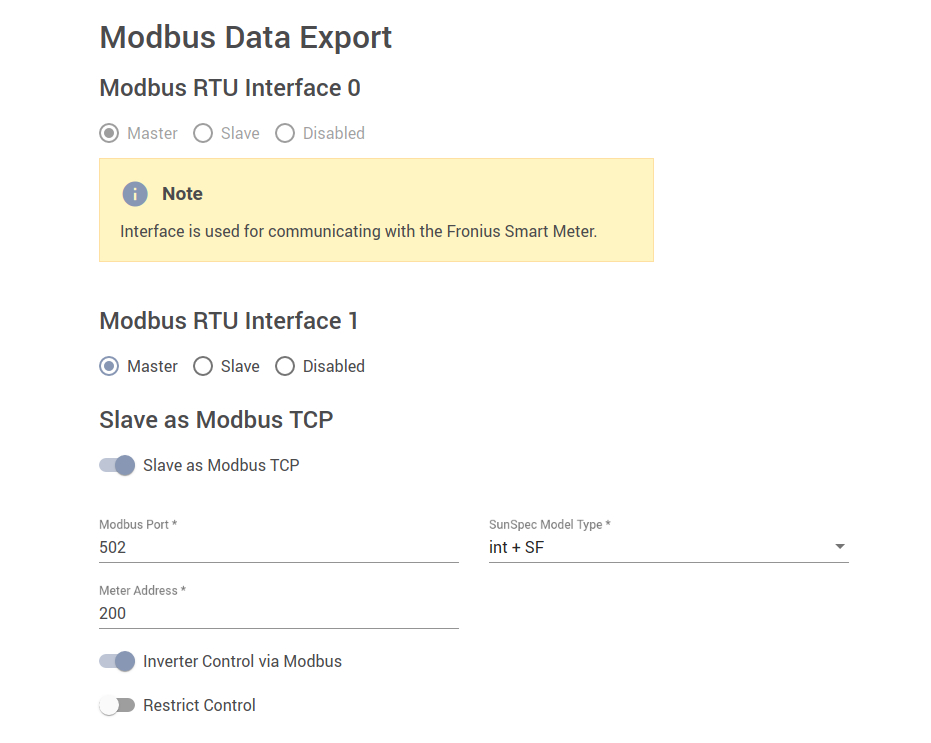This screenshot has height=743, width=931.
Task: Click the Modbus Data Export page title
Action: click(x=246, y=38)
